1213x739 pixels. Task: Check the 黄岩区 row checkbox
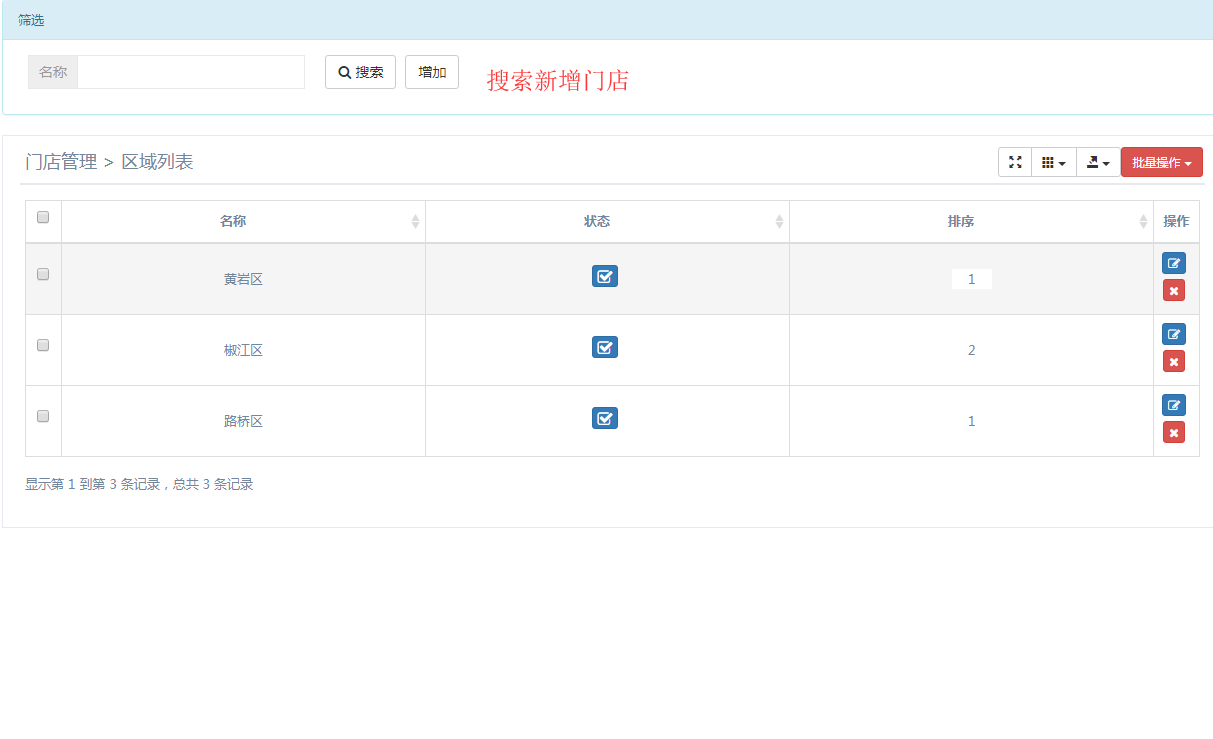coord(43,274)
